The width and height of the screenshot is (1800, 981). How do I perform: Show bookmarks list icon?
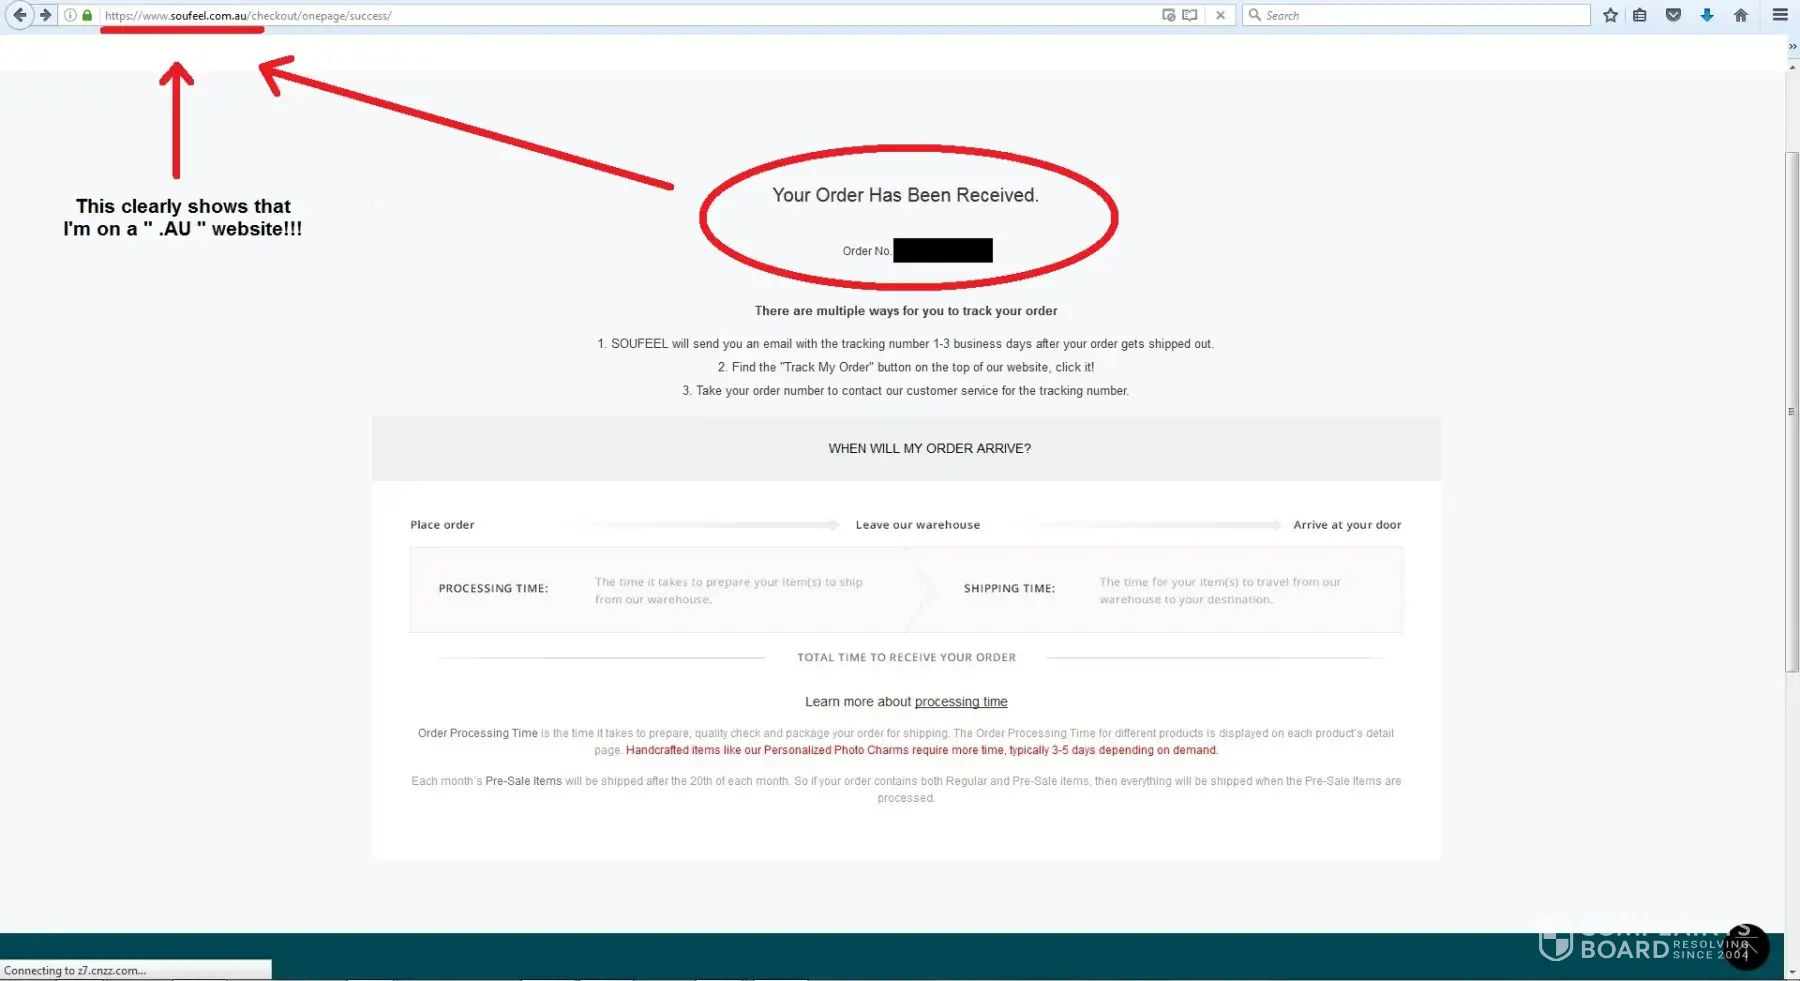coord(1640,15)
